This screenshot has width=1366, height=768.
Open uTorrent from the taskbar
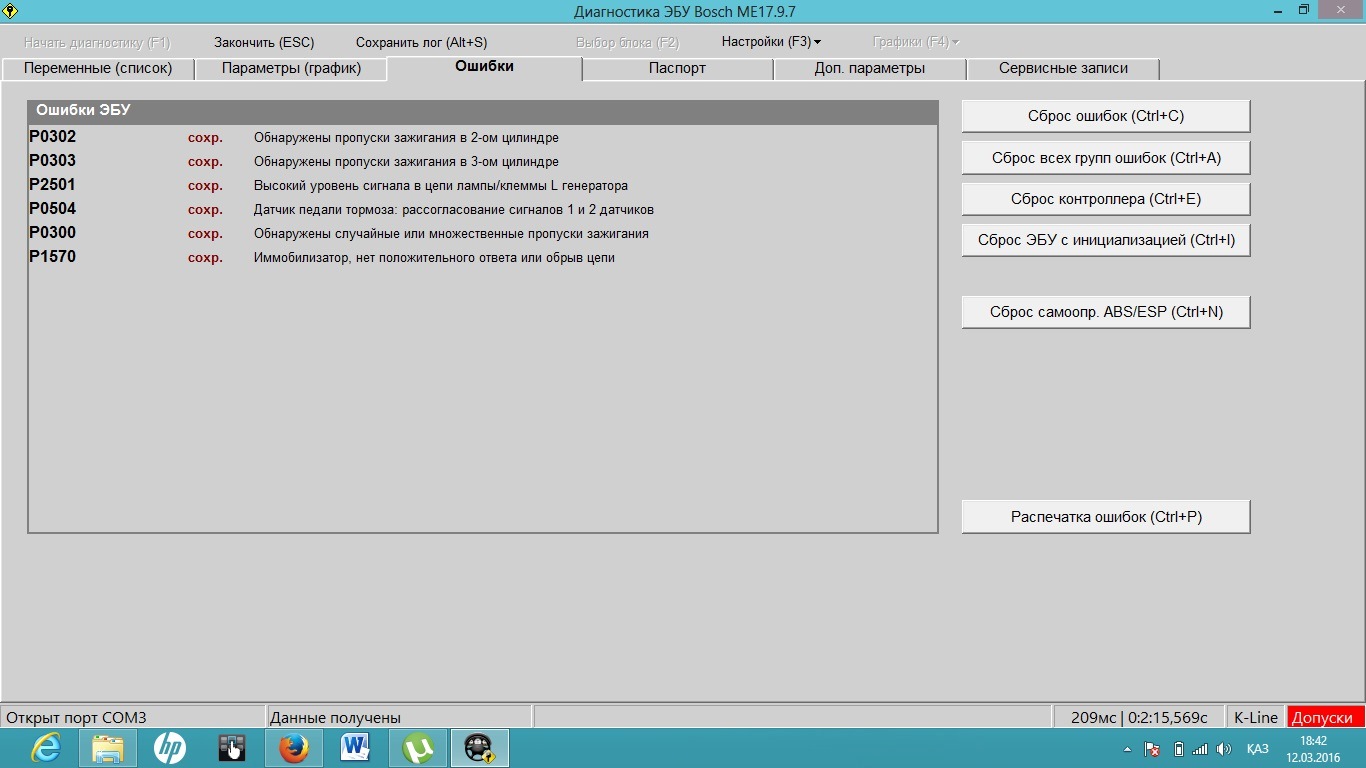pyautogui.click(x=418, y=748)
